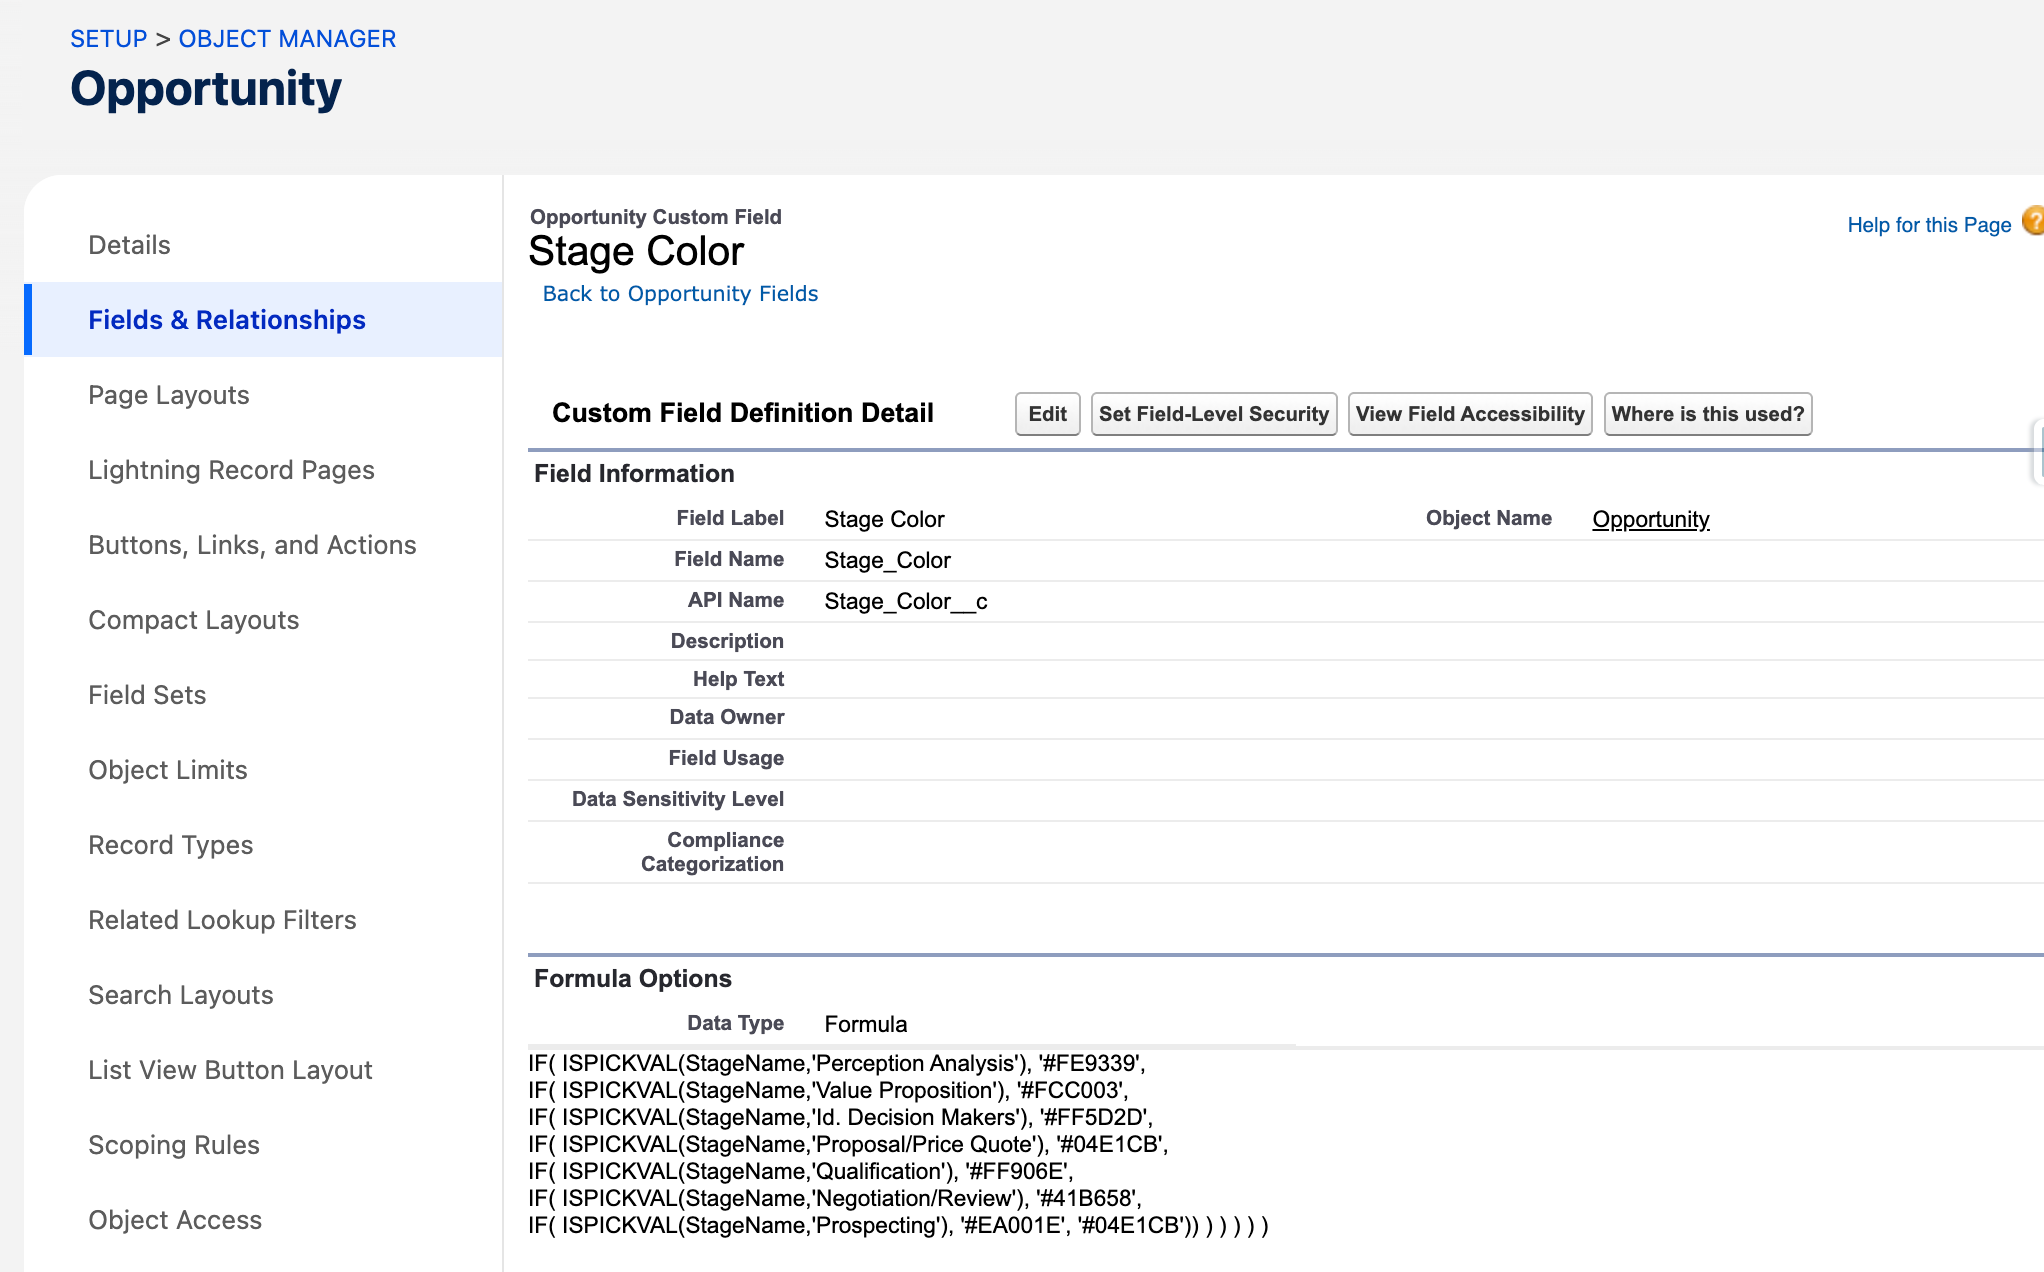Open the Opportunity object name link
This screenshot has height=1272, width=2044.
(x=1650, y=519)
